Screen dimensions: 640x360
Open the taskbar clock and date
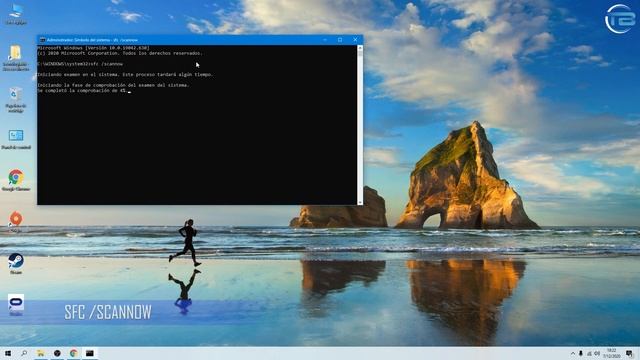611,353
